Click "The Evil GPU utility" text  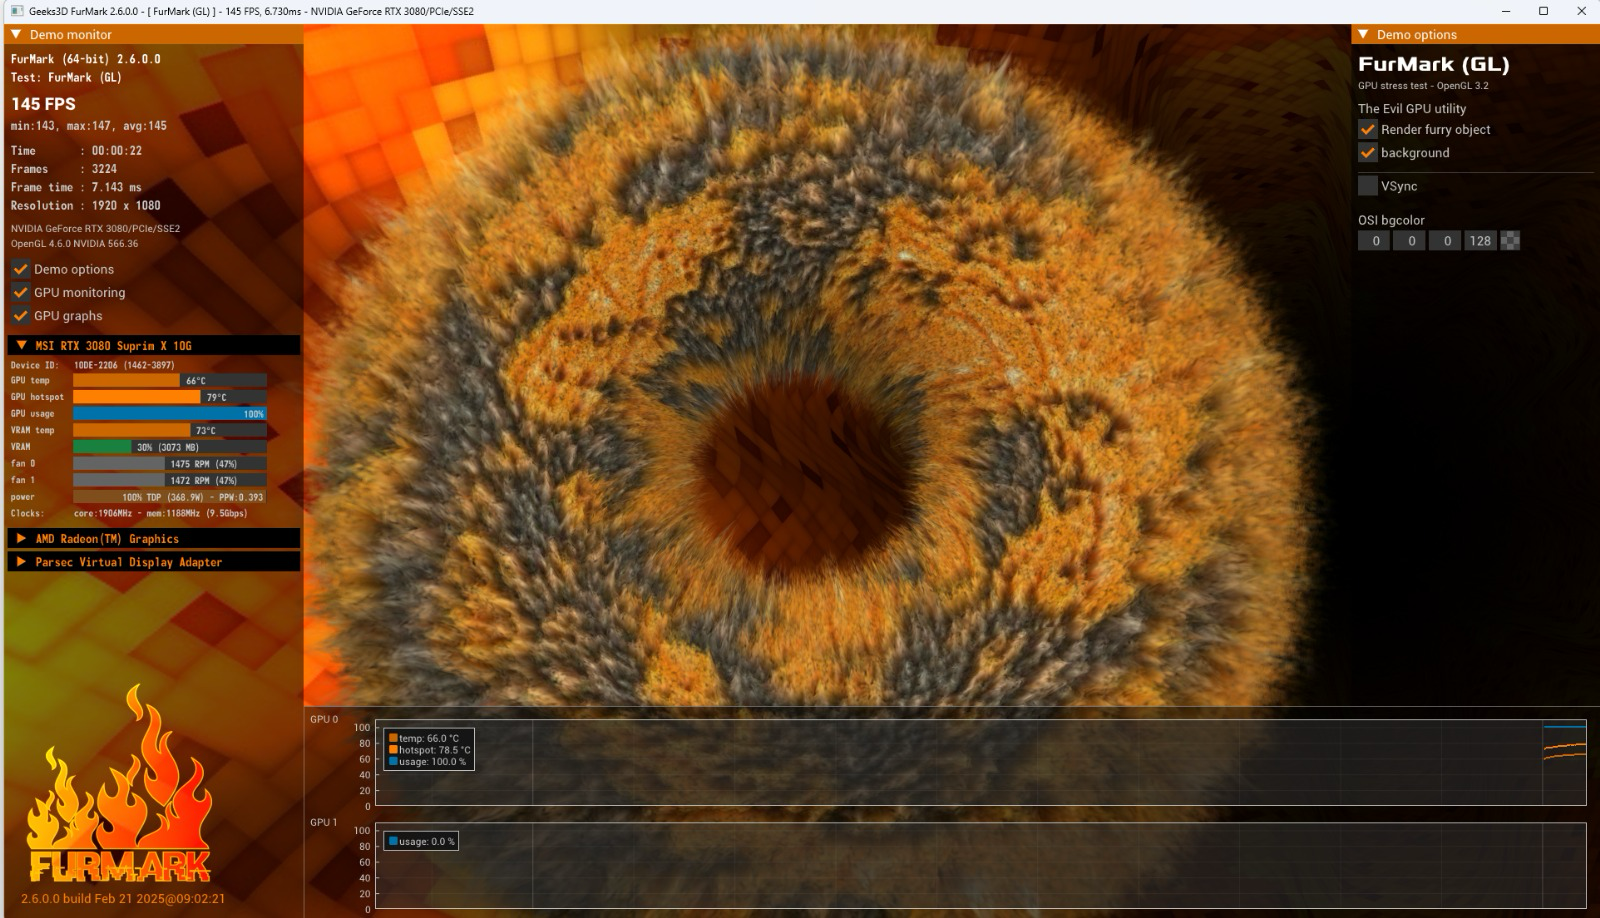1412,108
